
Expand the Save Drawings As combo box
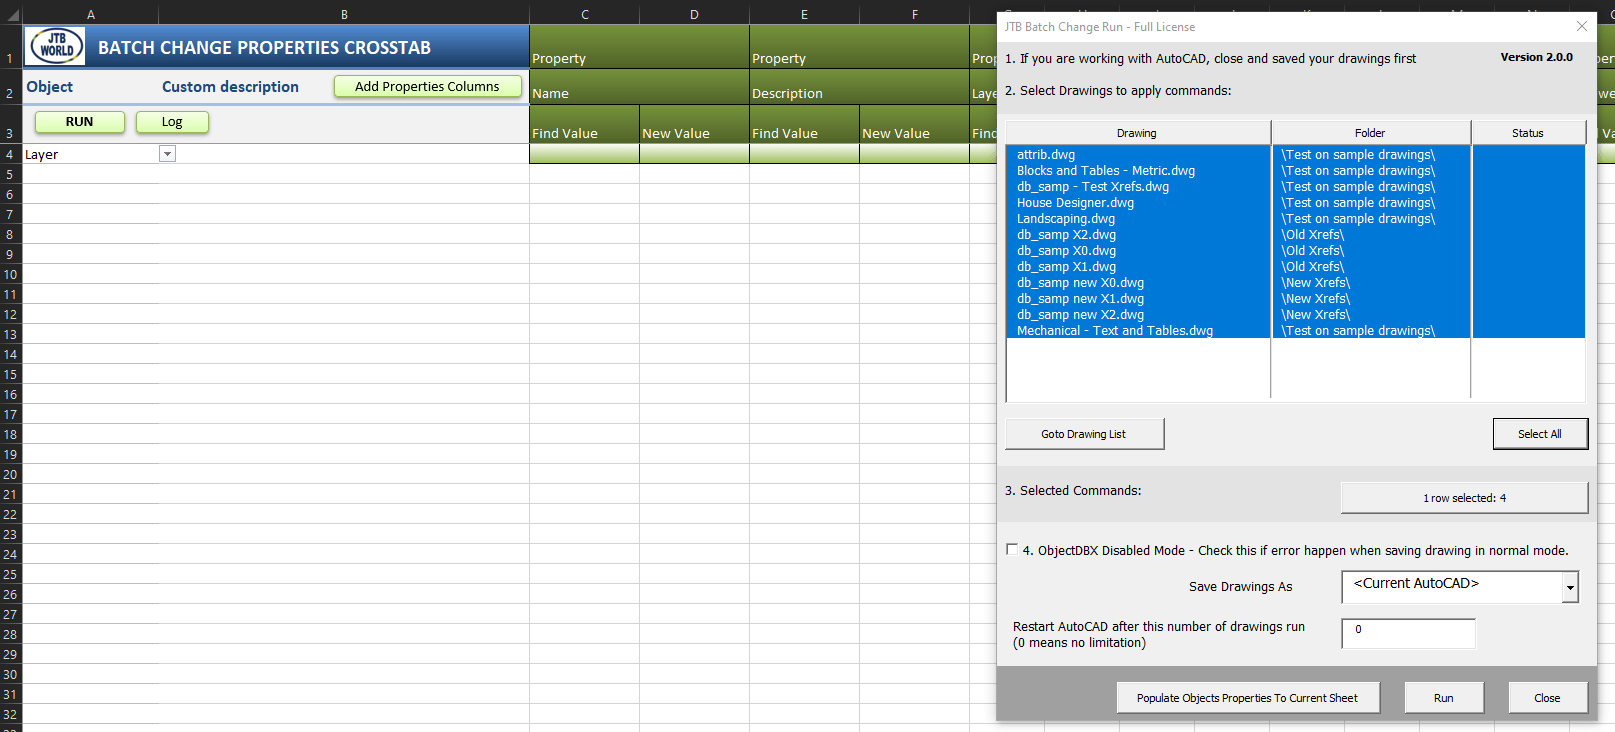(1570, 587)
